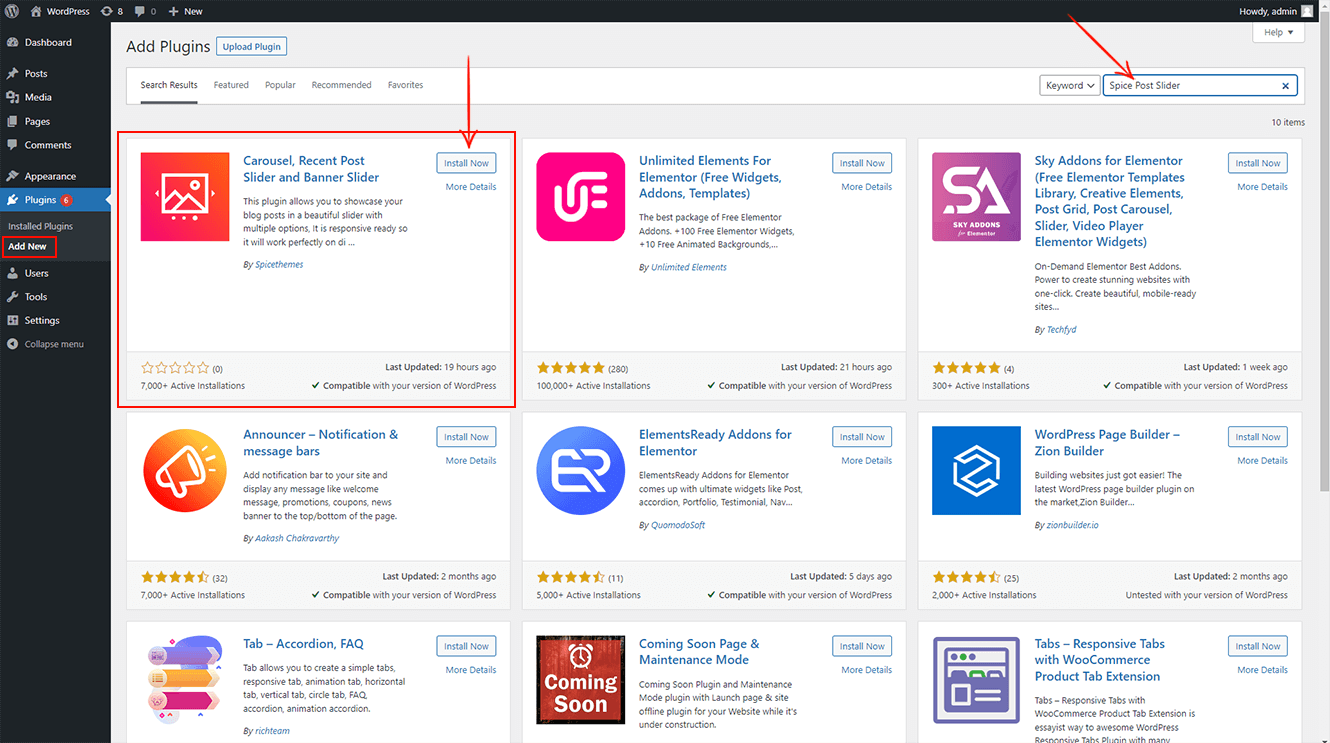Install Announcer Notification plugin
Image resolution: width=1330 pixels, height=743 pixels.
pyautogui.click(x=466, y=437)
